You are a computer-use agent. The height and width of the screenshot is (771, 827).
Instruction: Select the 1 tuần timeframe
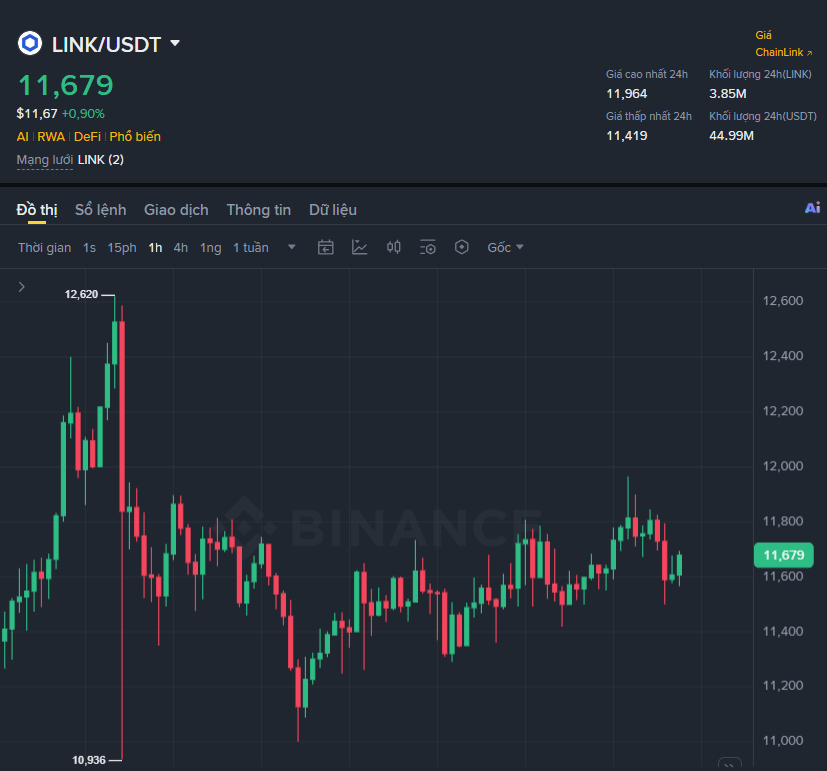[251, 247]
